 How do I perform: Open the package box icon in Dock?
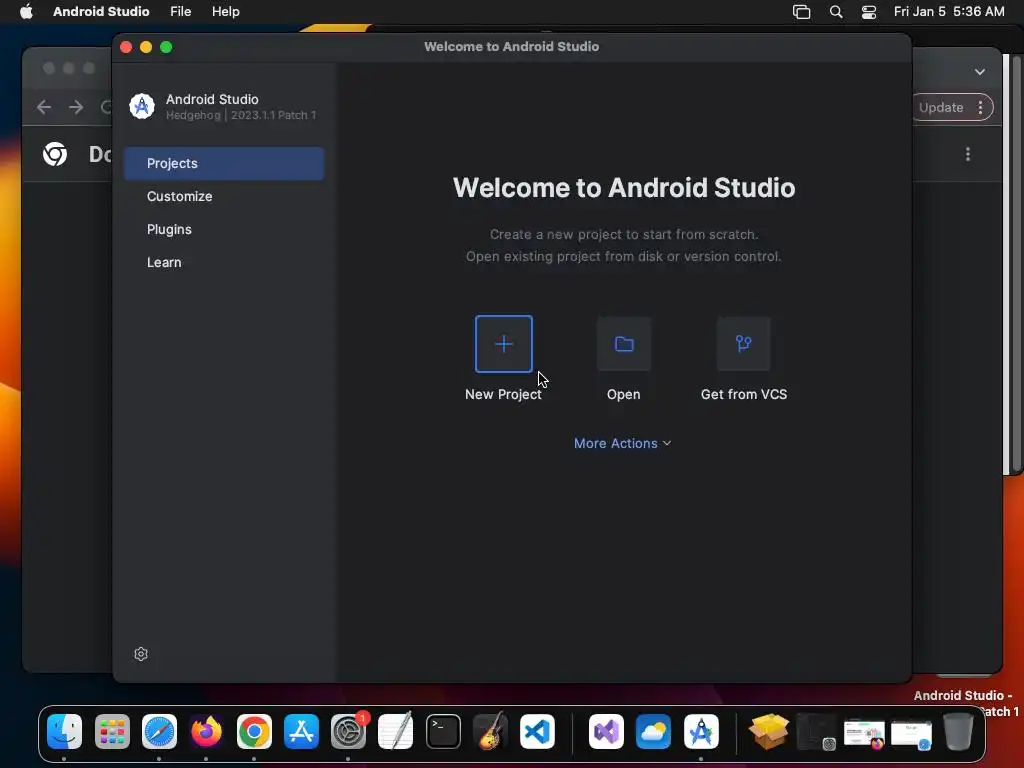pyautogui.click(x=769, y=731)
